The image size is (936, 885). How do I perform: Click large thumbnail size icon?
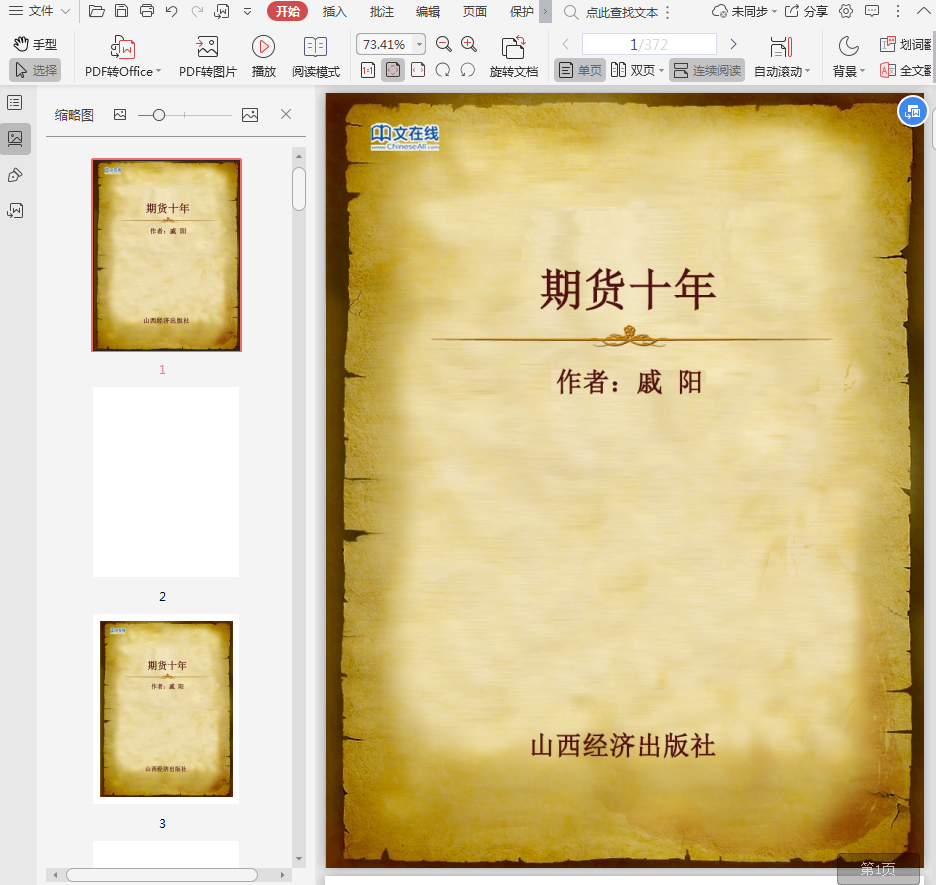coord(250,115)
